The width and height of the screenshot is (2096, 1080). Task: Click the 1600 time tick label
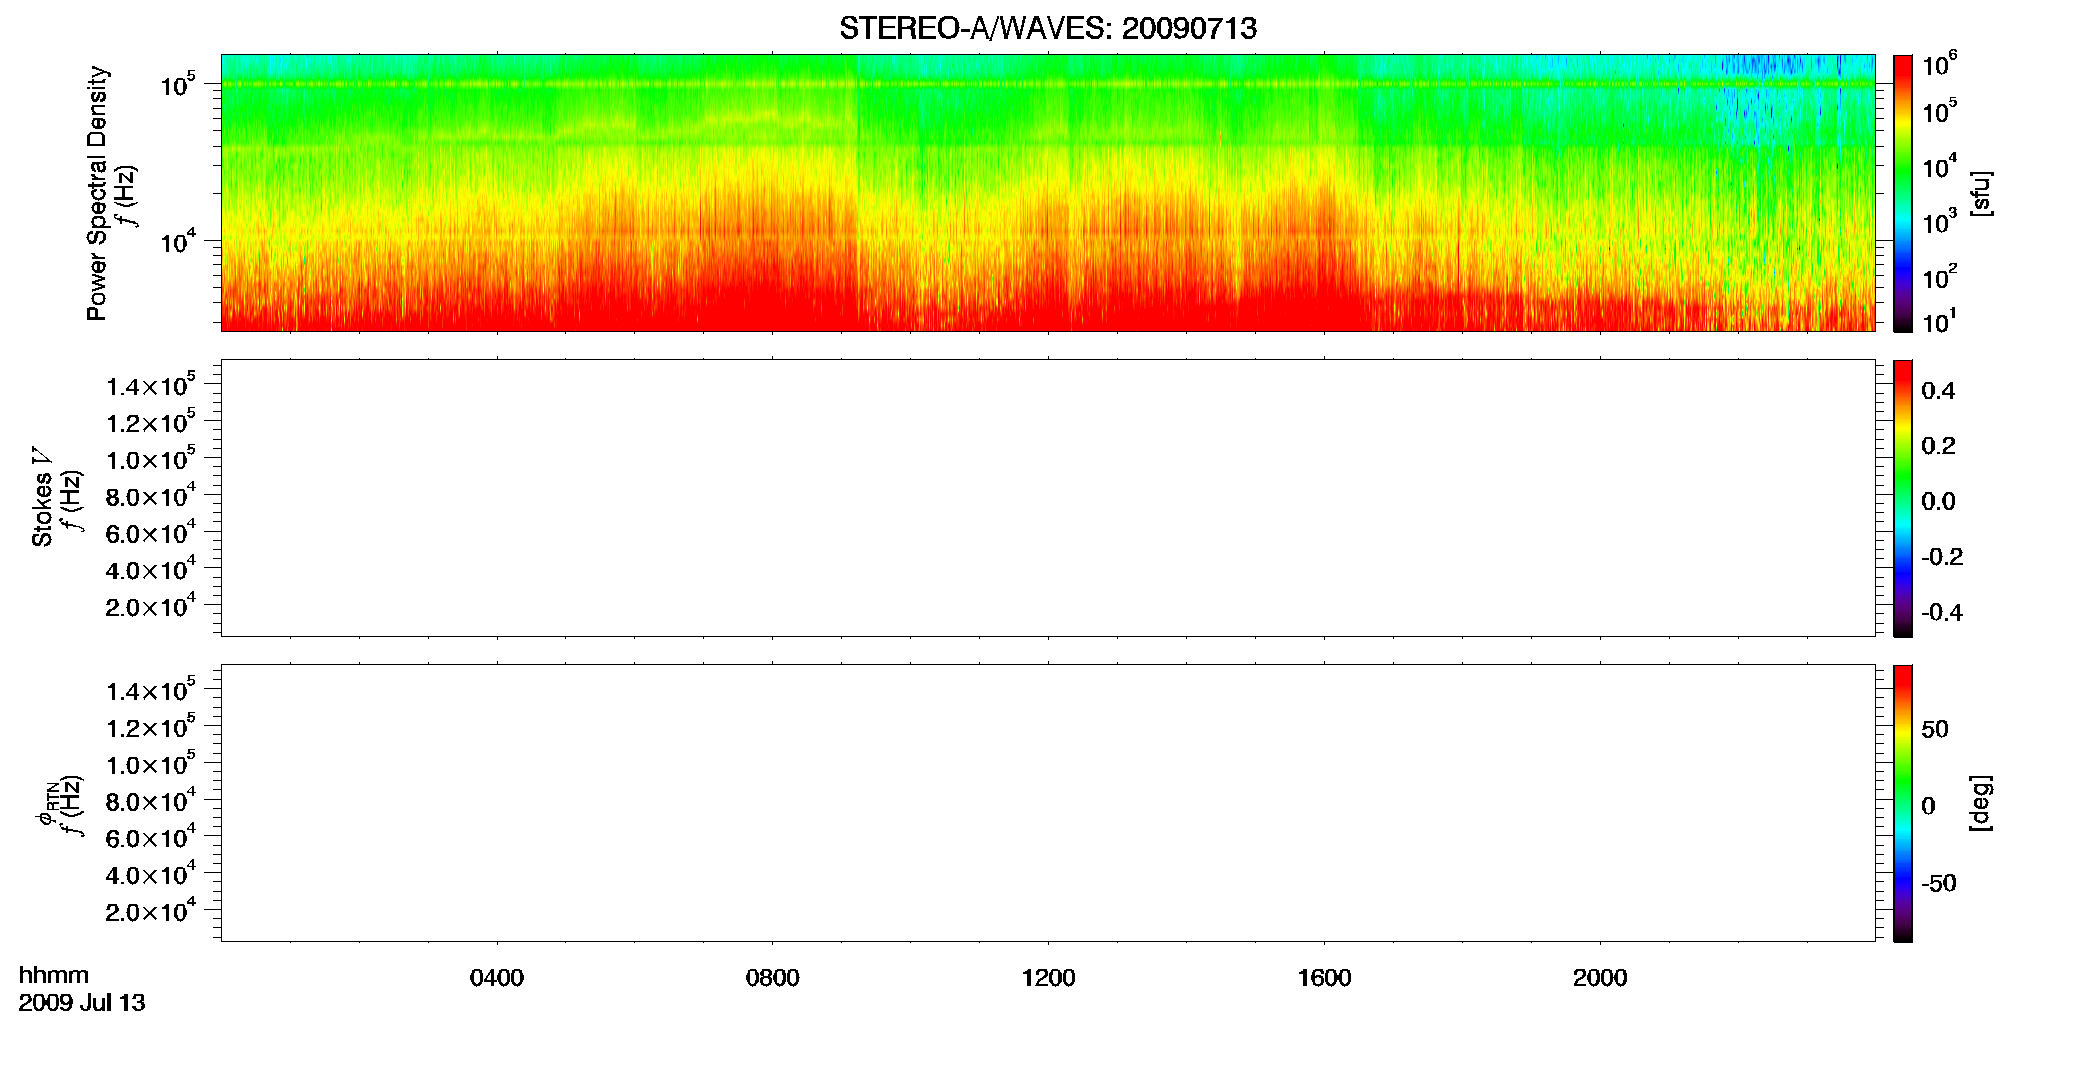click(x=1324, y=978)
